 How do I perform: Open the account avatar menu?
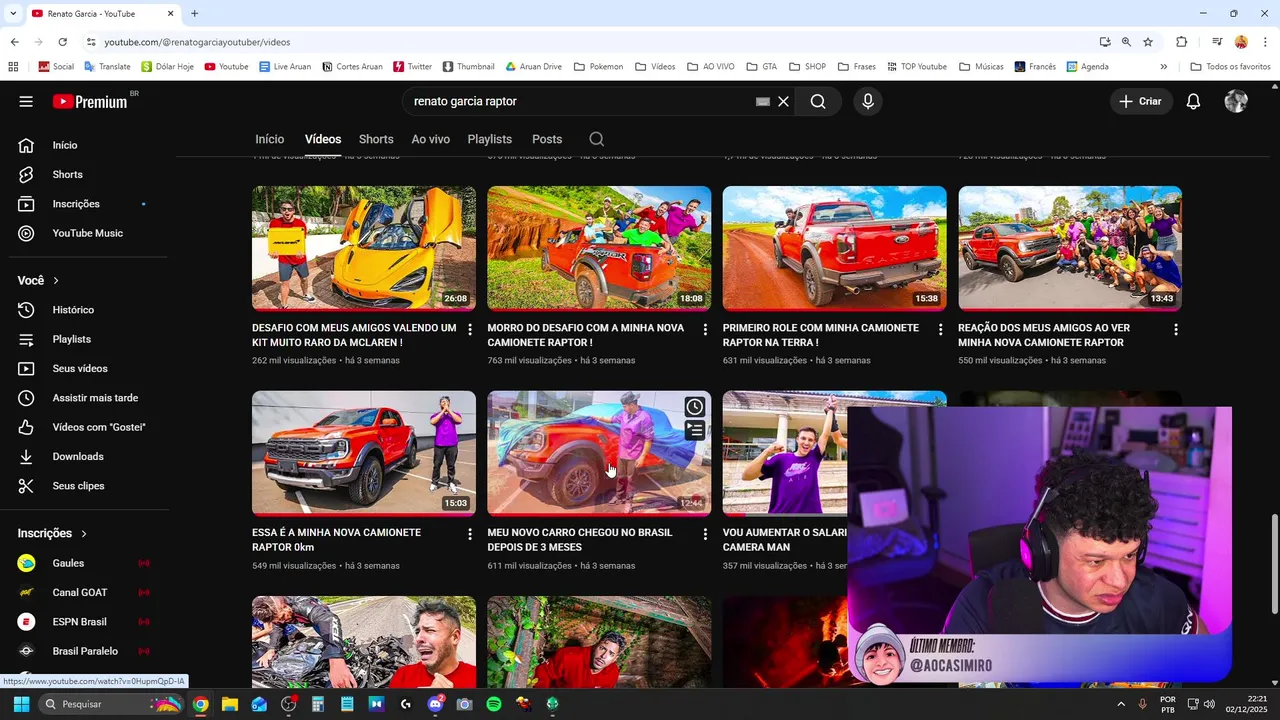tap(1236, 101)
